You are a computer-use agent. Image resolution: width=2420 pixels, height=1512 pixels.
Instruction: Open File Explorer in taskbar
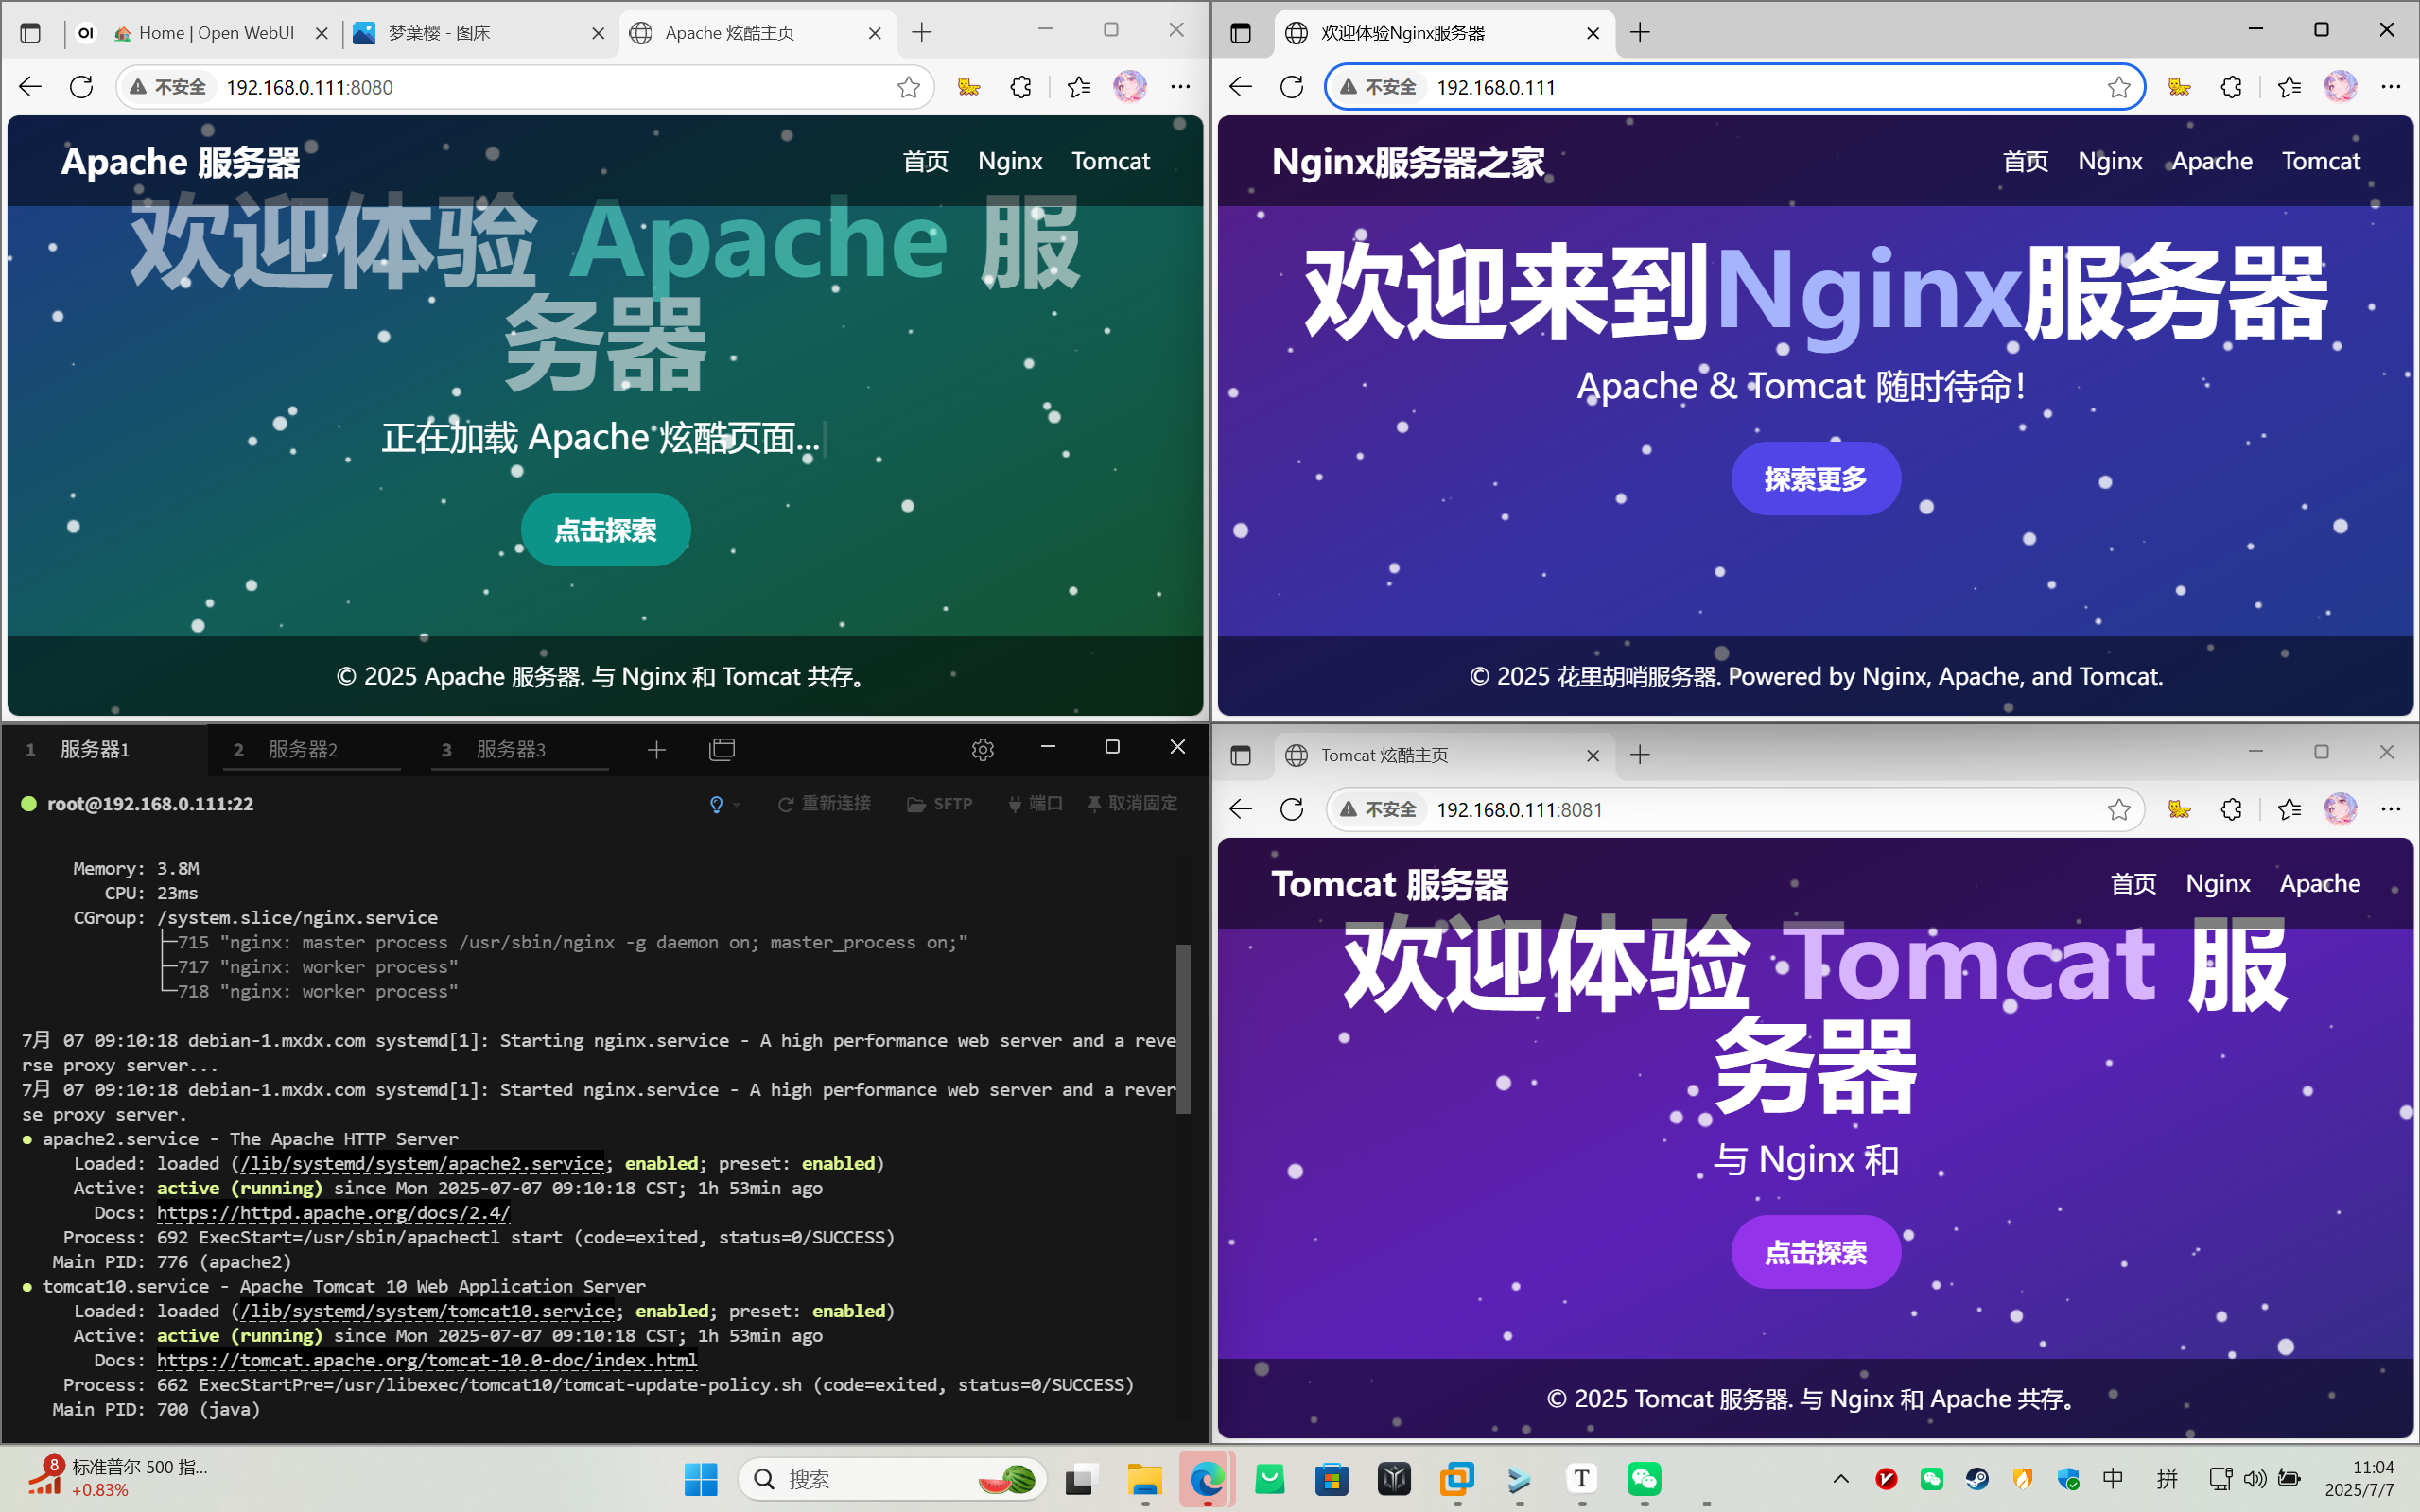(x=1145, y=1479)
